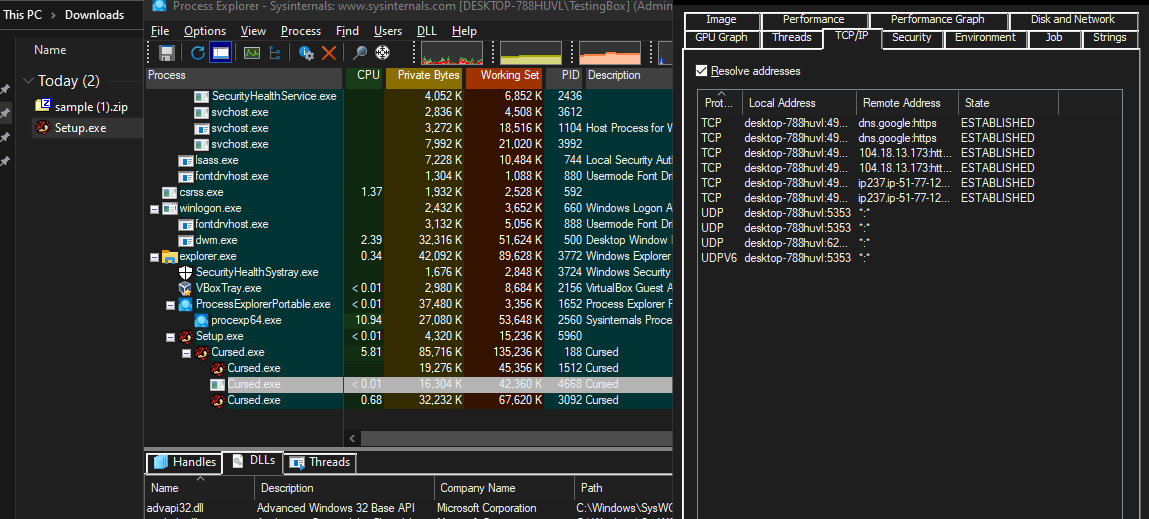Click the magnifier Find Handle icon
Viewport: 1149px width, 519px height.
click(x=360, y=53)
